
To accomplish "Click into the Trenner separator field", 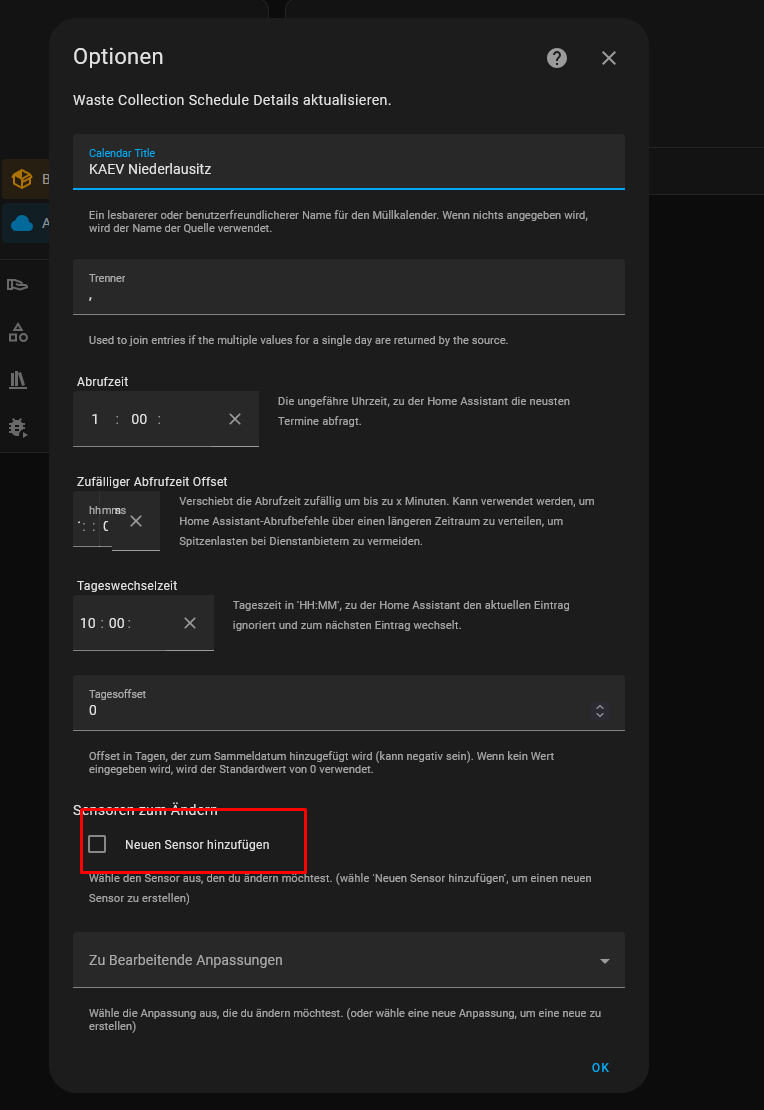I will pyautogui.click(x=348, y=287).
